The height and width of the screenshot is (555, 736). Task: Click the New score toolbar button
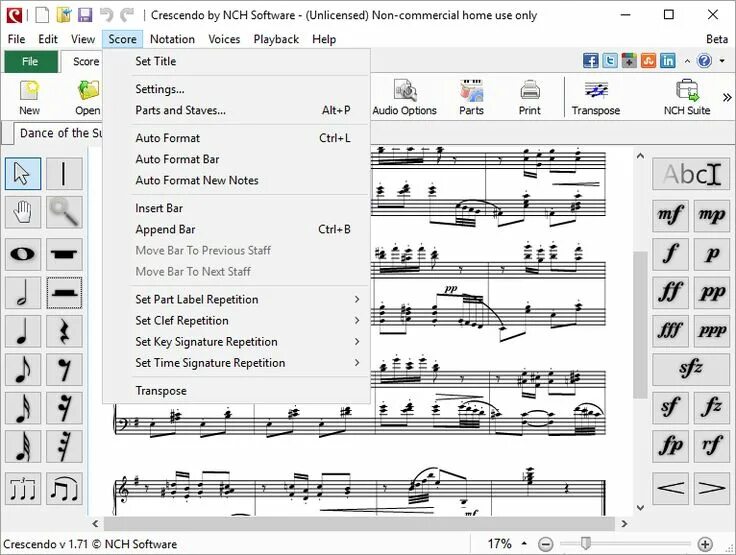[29, 97]
